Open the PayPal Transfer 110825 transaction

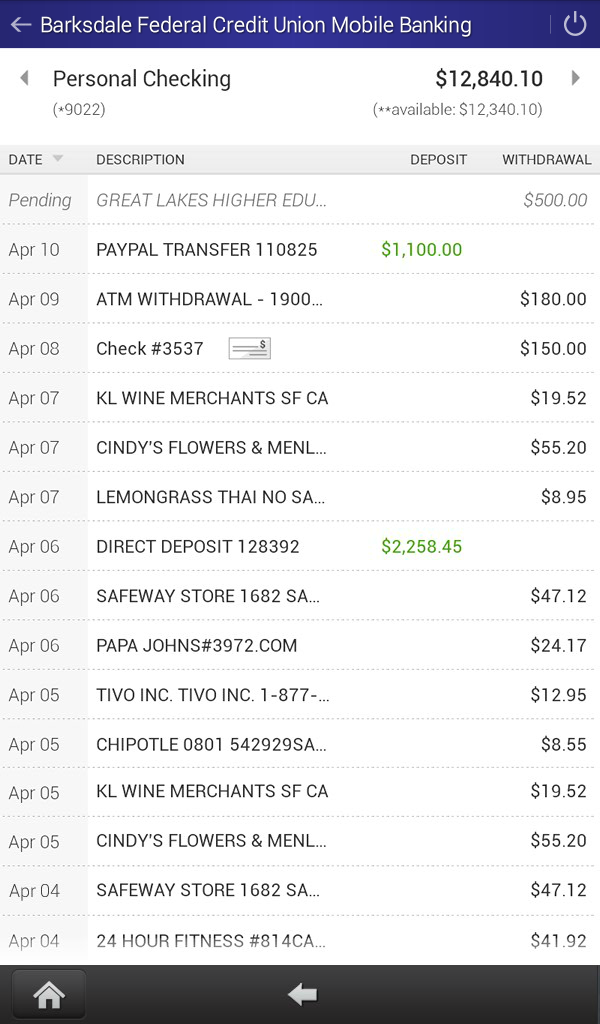[x=300, y=249]
